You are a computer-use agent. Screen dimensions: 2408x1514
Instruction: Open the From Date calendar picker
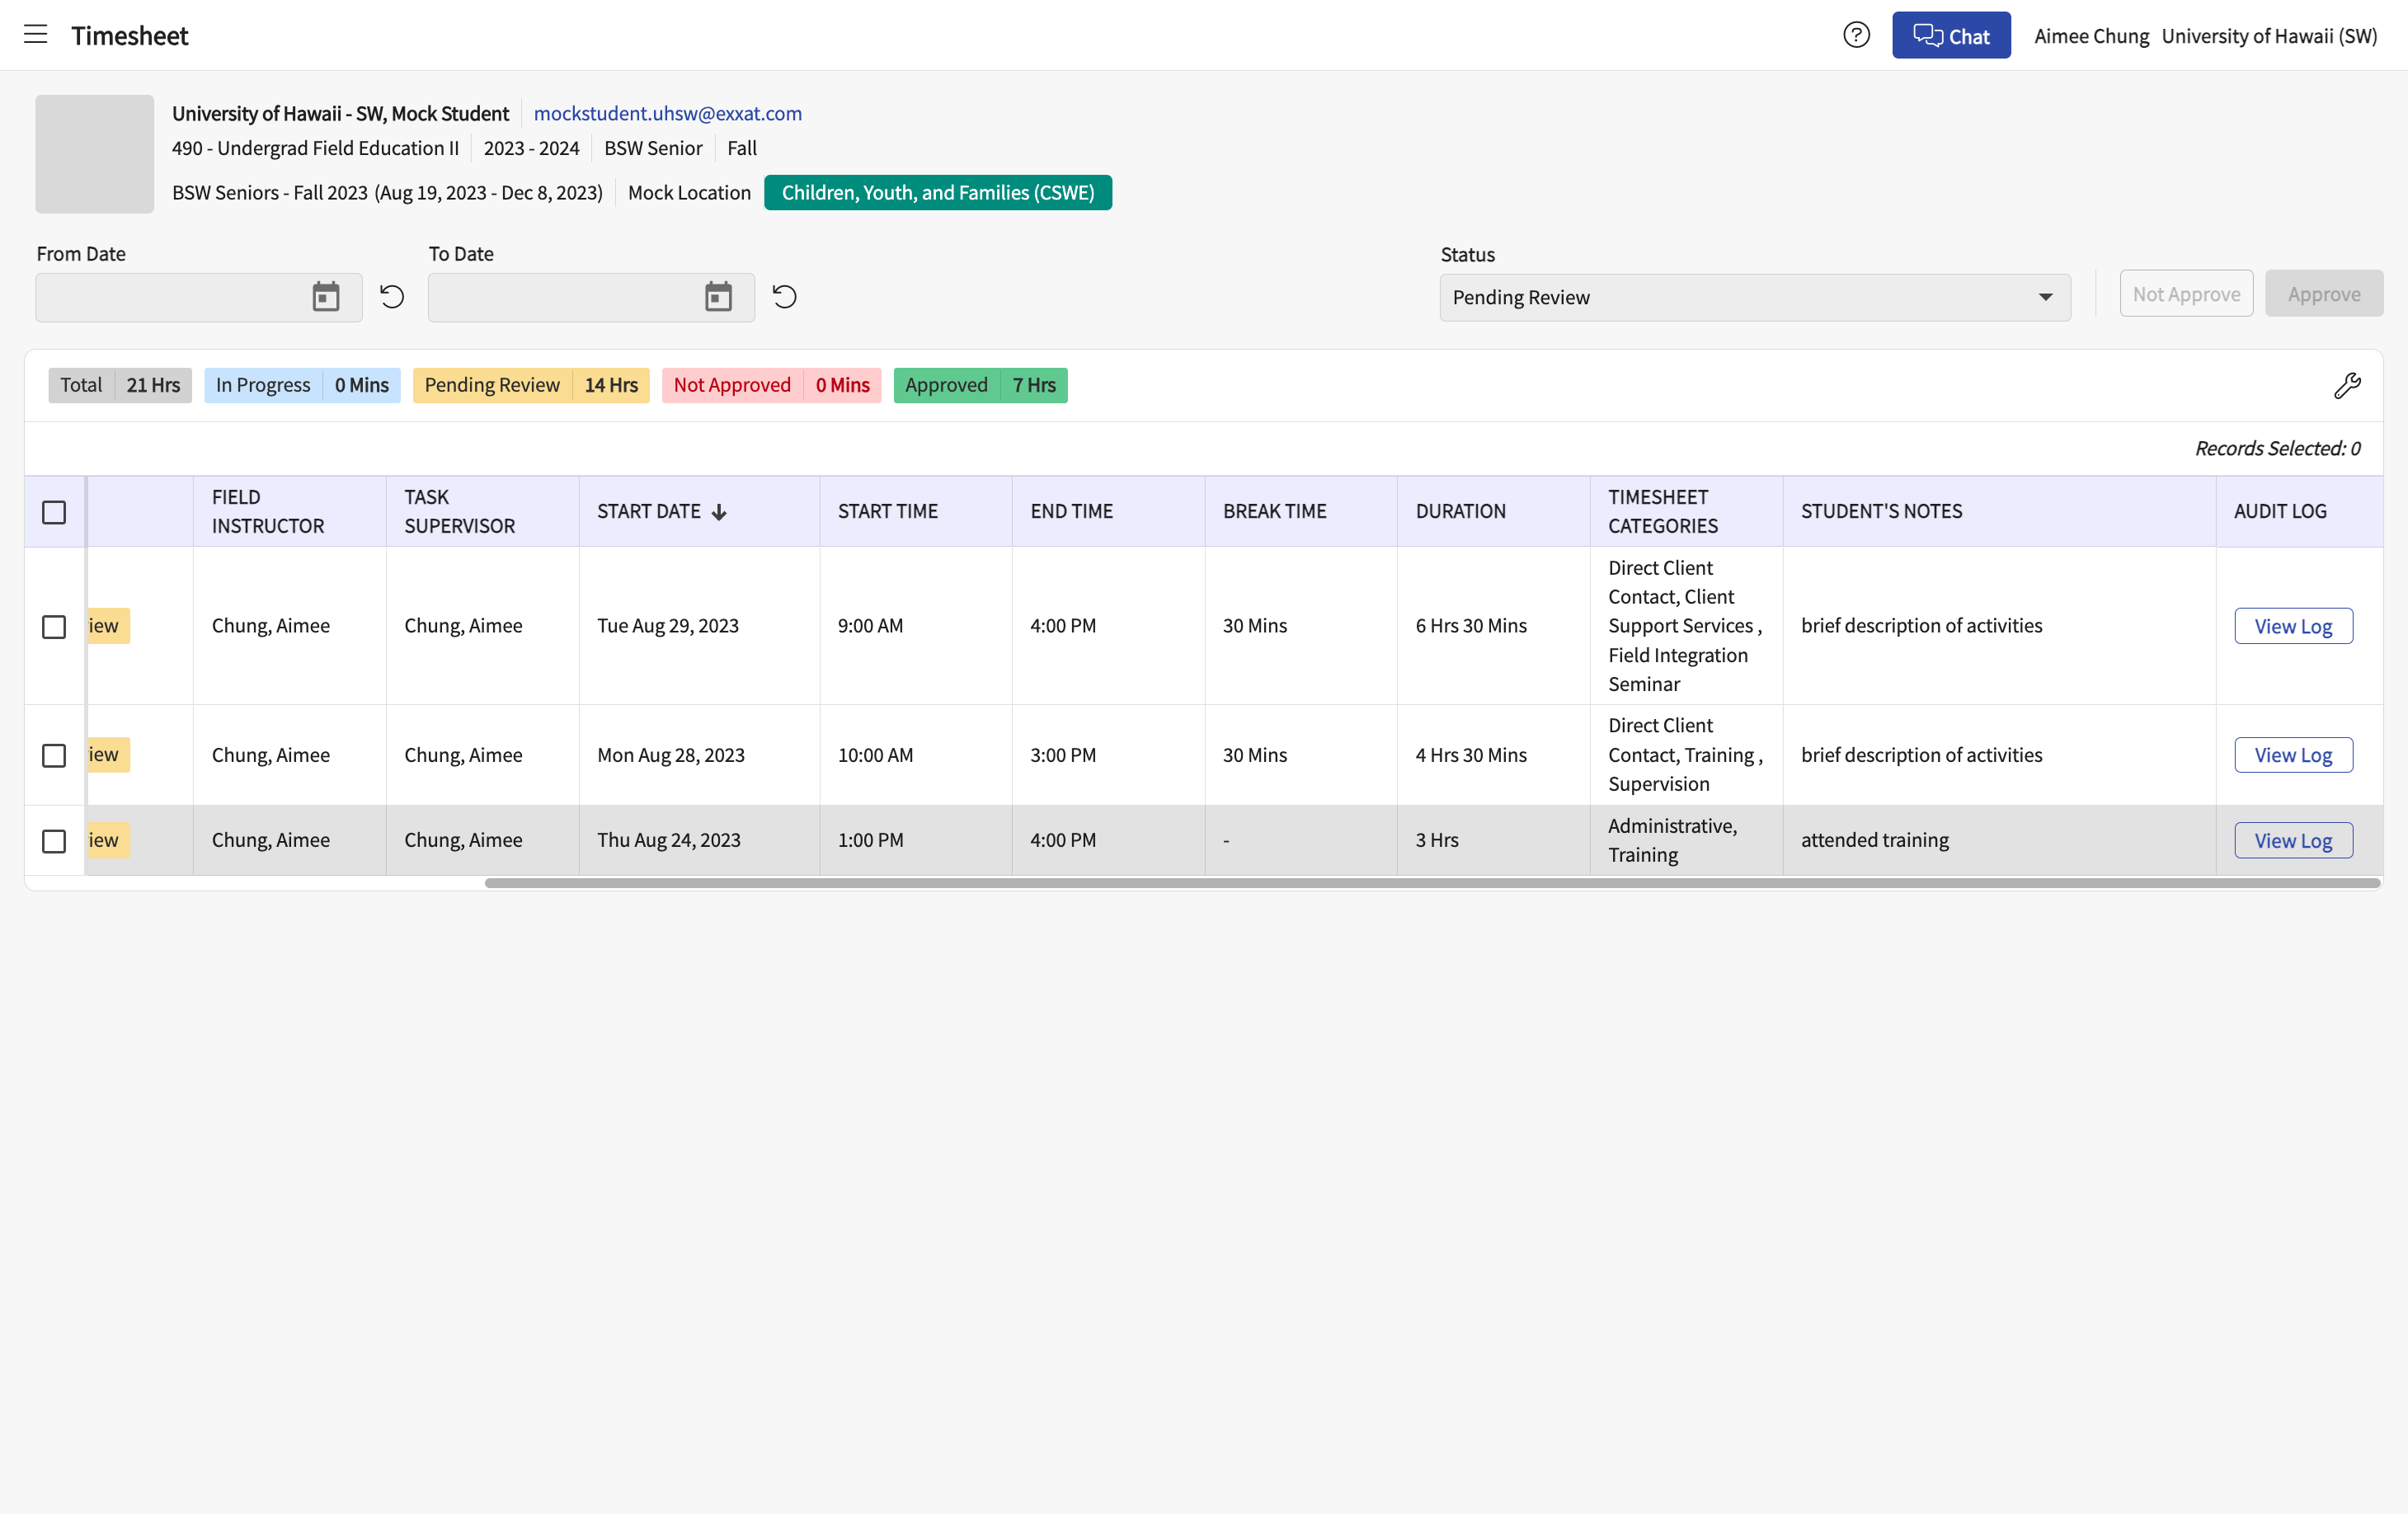point(326,297)
